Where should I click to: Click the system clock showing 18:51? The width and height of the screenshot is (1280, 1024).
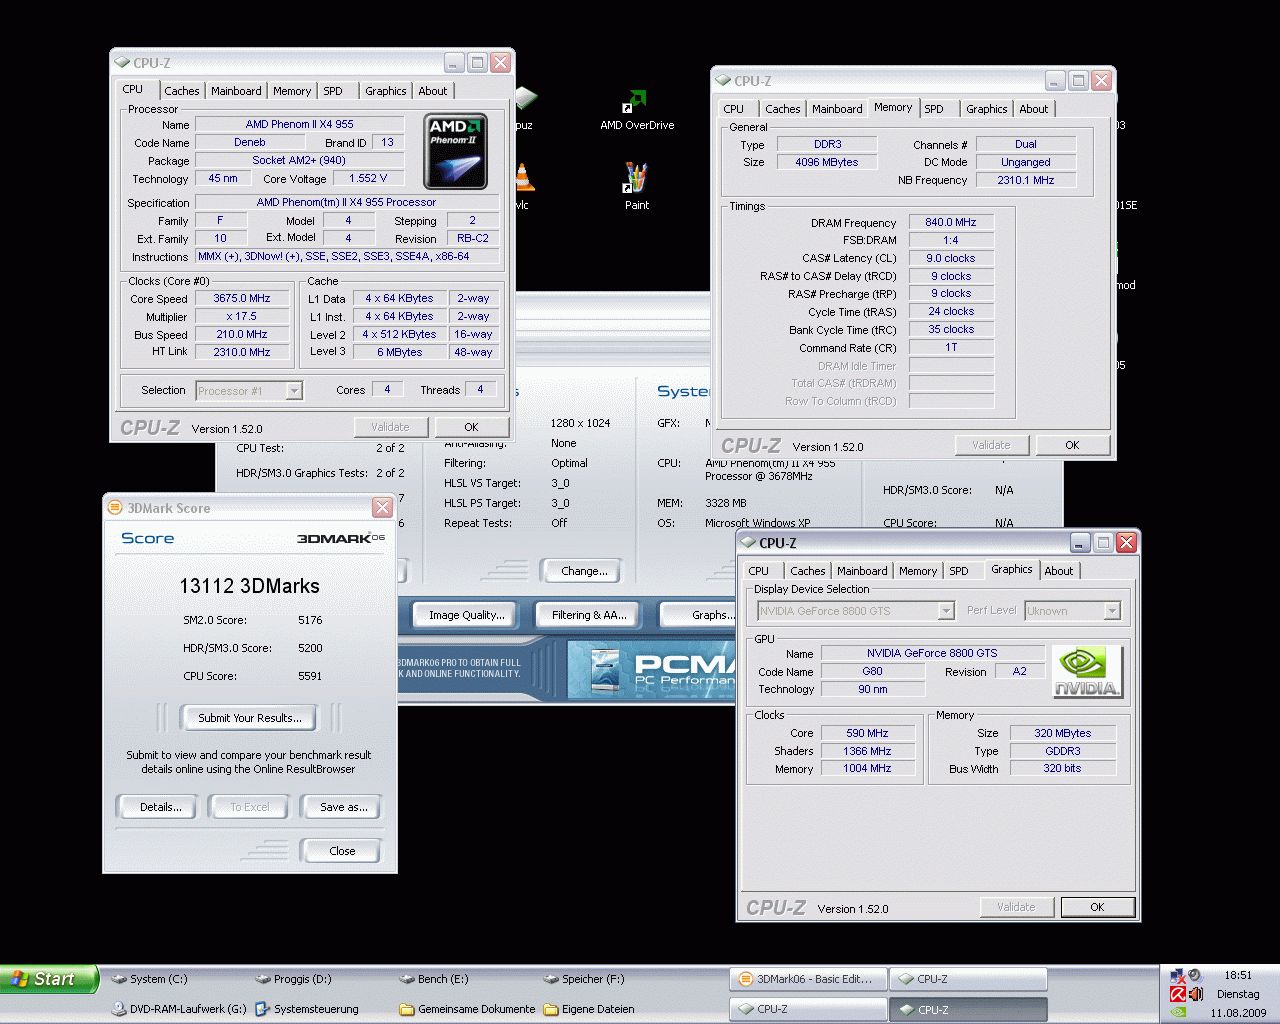click(1237, 975)
